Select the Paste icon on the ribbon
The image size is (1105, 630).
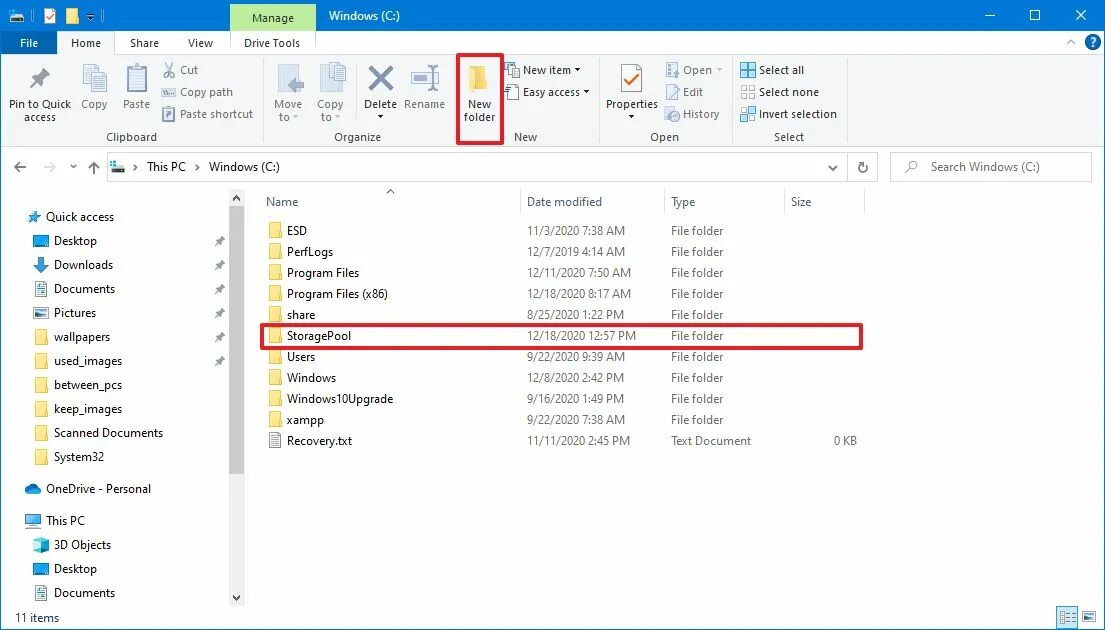pos(136,90)
